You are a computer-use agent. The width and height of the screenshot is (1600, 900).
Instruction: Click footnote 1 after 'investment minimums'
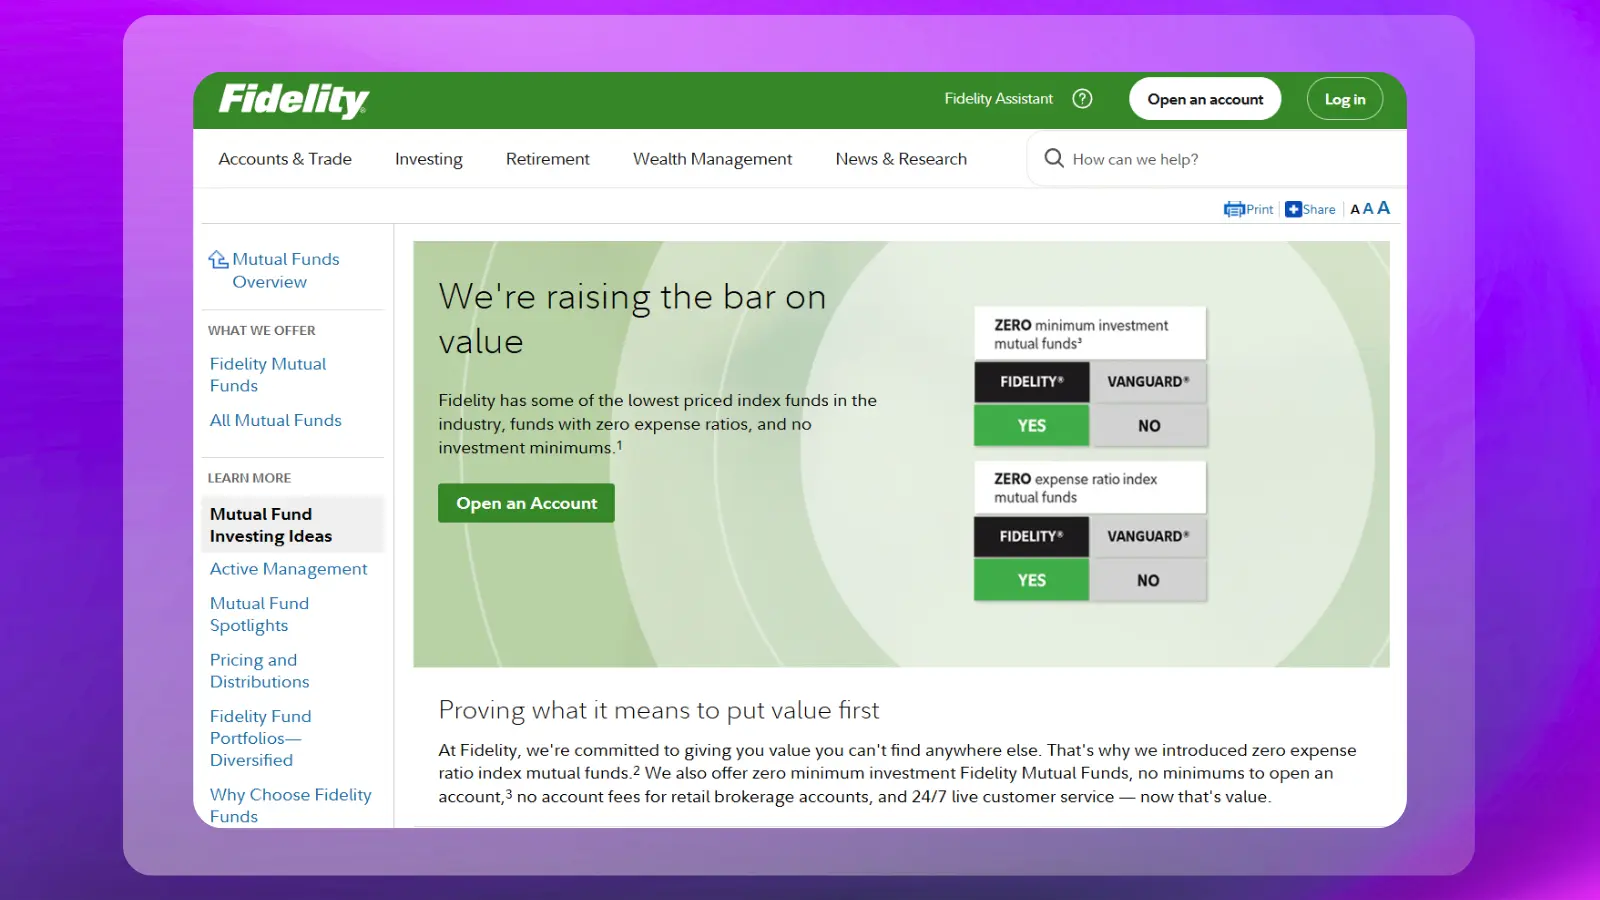pos(619,445)
